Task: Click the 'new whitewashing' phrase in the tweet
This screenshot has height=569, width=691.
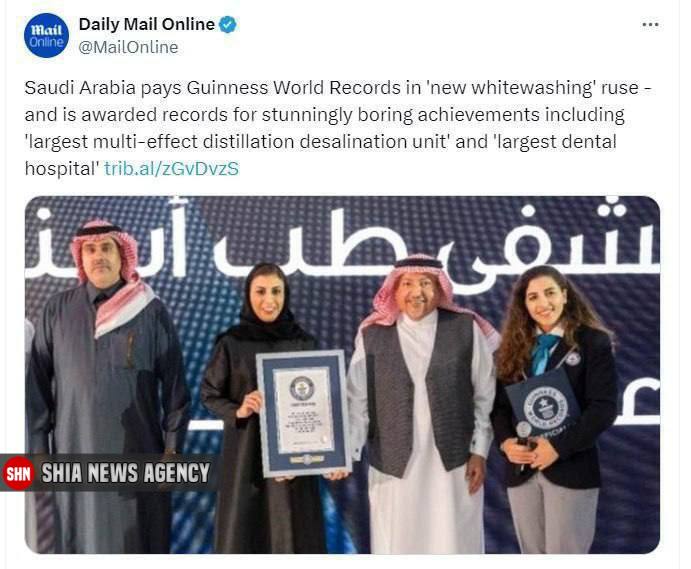Action: (x=512, y=88)
